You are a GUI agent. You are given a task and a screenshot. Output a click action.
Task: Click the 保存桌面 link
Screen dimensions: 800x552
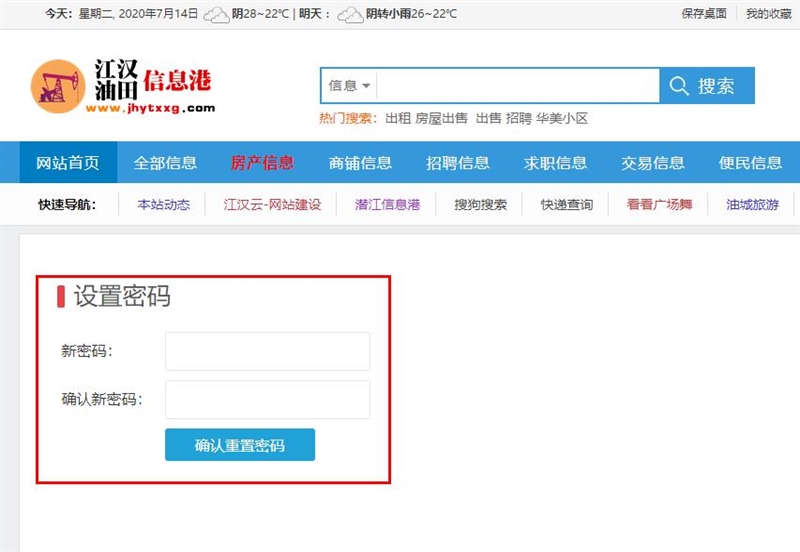click(703, 14)
